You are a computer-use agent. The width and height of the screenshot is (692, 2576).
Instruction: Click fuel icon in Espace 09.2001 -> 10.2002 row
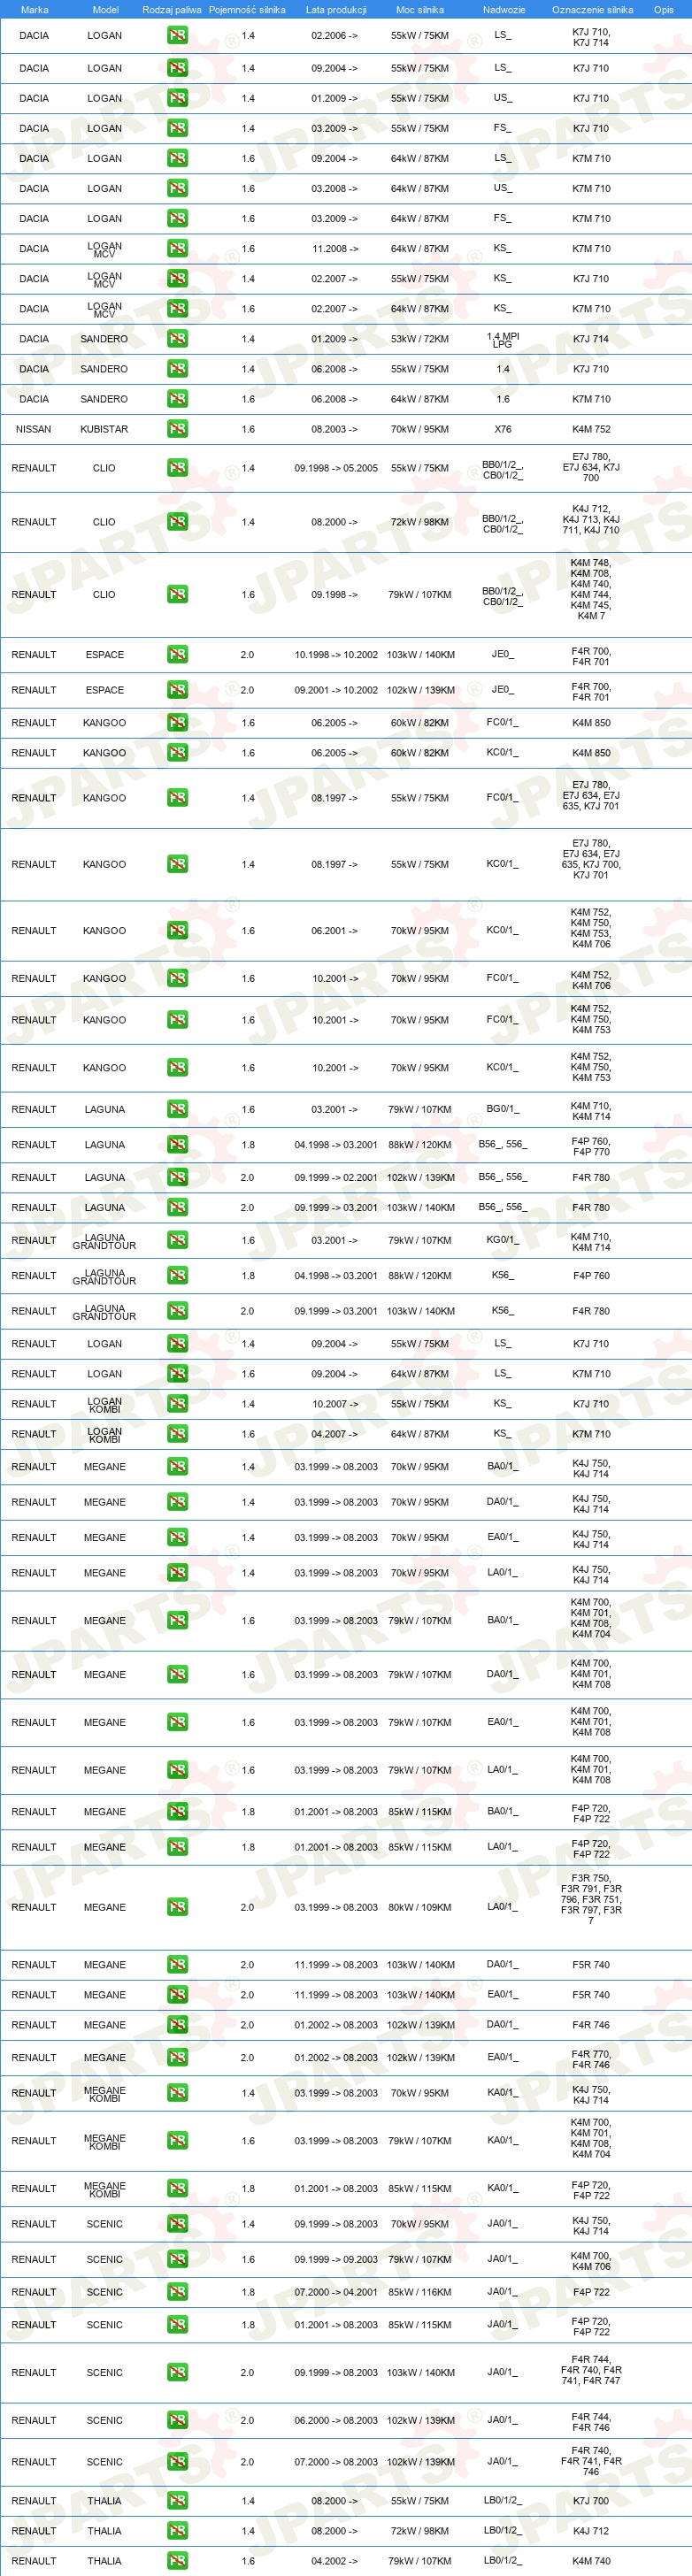point(177,690)
